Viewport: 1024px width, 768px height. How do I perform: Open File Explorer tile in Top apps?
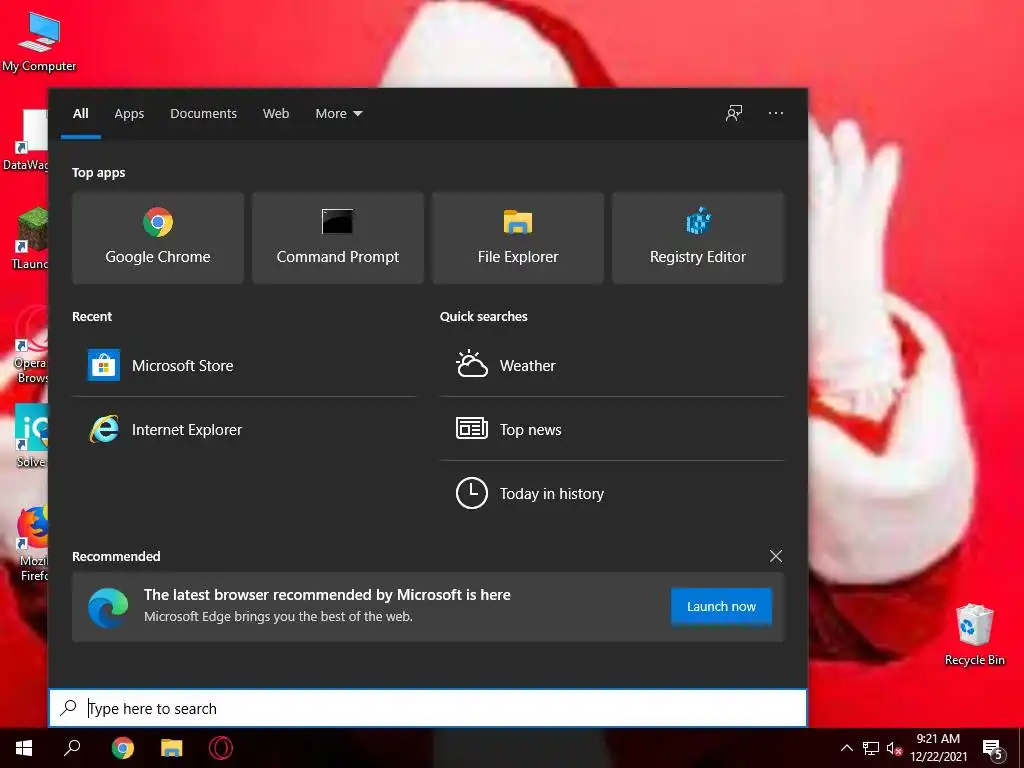518,238
